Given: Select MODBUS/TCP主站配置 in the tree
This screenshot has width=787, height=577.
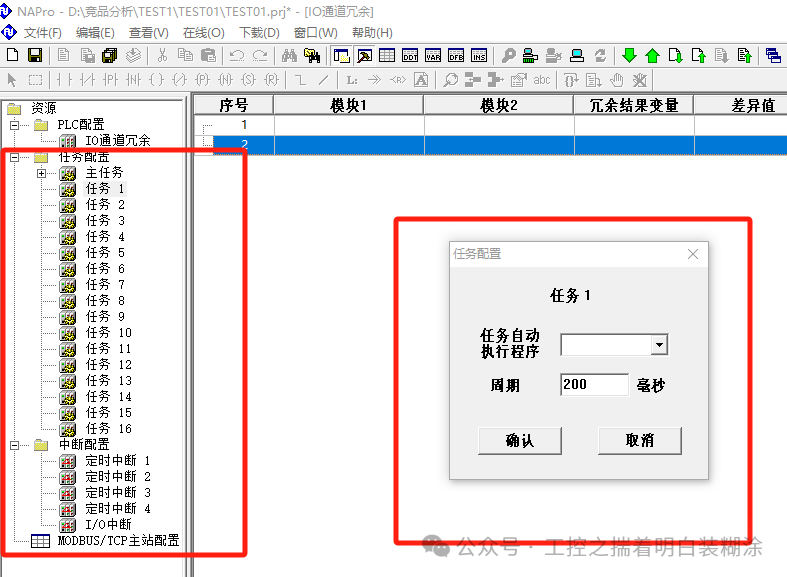Looking at the screenshot, I should pos(118,540).
